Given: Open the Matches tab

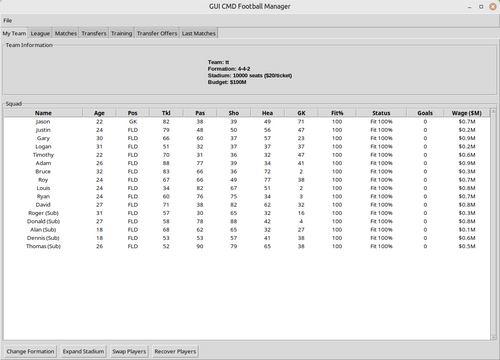Looking at the screenshot, I should (66, 33).
